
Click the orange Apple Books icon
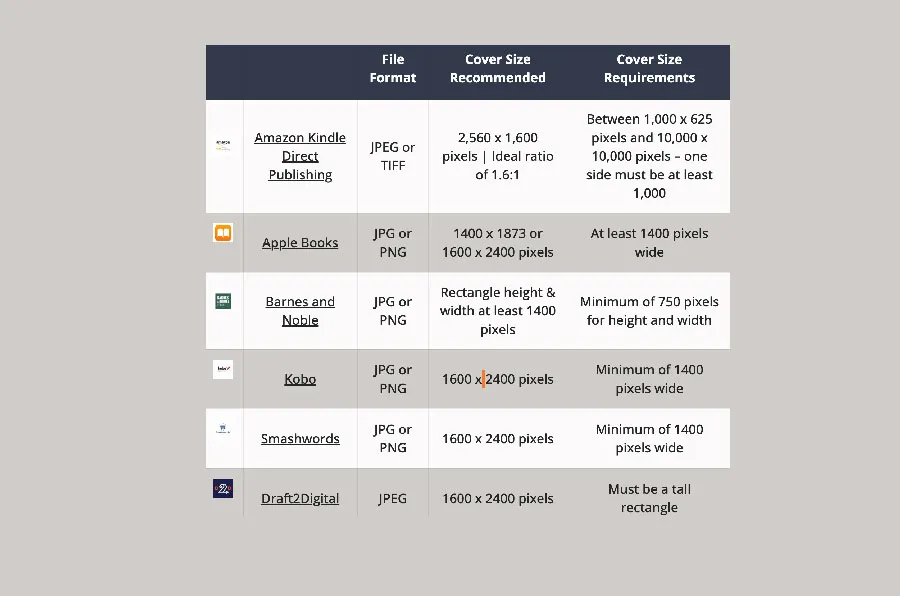coord(223,233)
